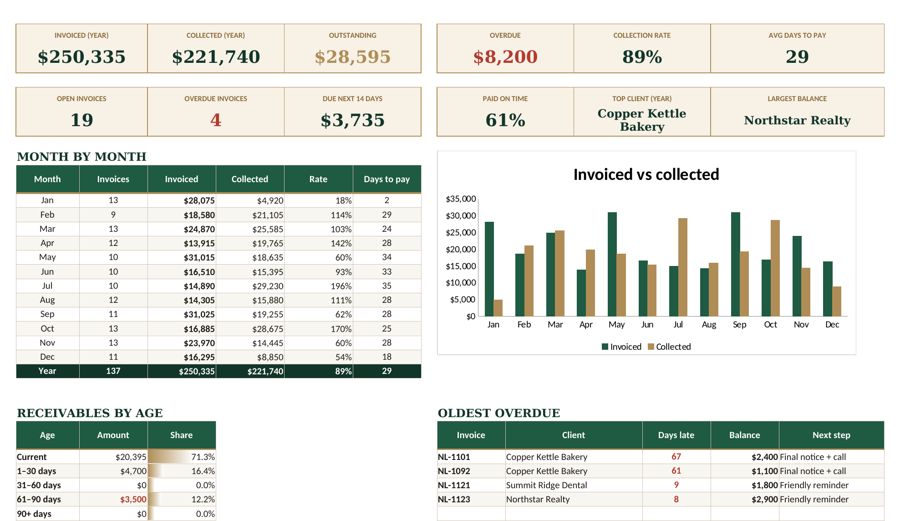Select the Copper Kettle Bakery top client card
The width and height of the screenshot is (900, 521).
point(642,112)
